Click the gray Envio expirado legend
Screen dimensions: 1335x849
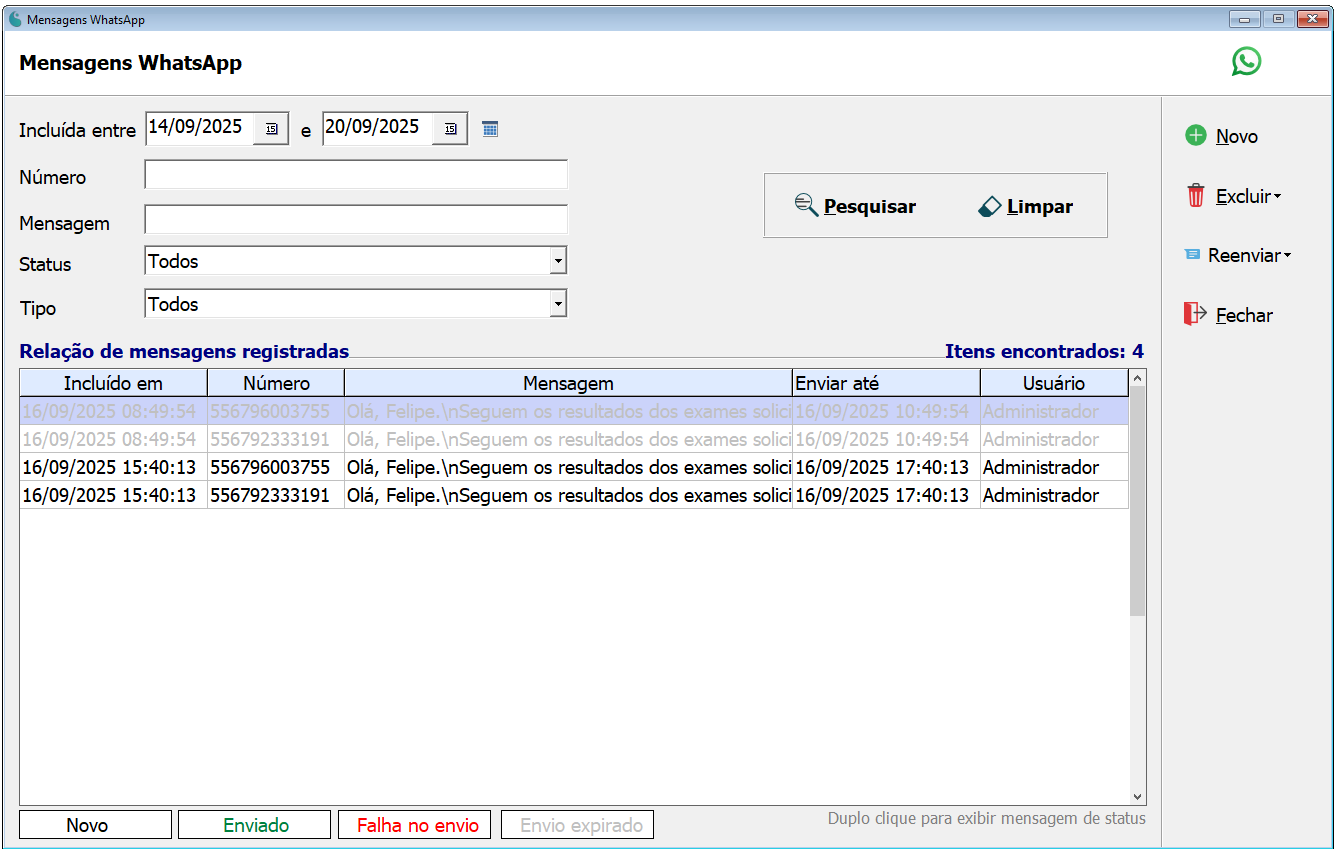(x=577, y=825)
